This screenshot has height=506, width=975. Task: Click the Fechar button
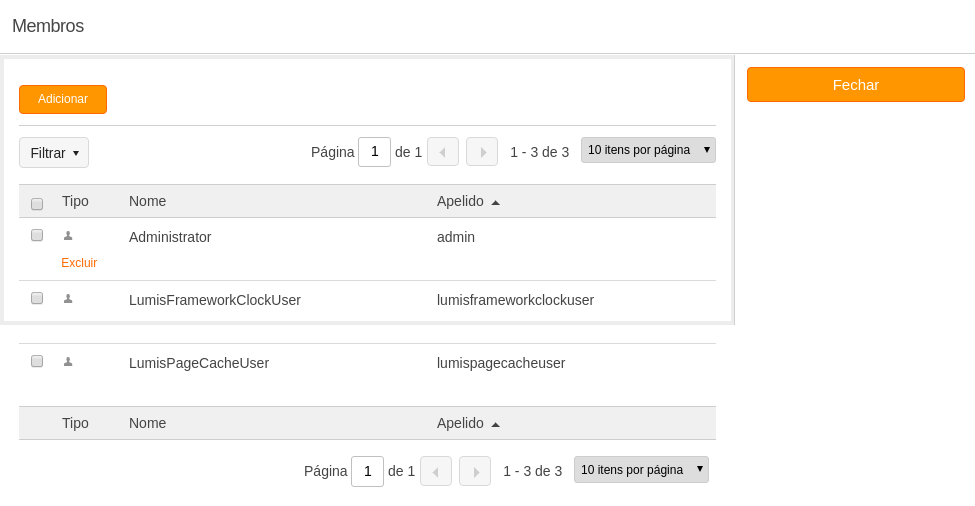click(856, 85)
